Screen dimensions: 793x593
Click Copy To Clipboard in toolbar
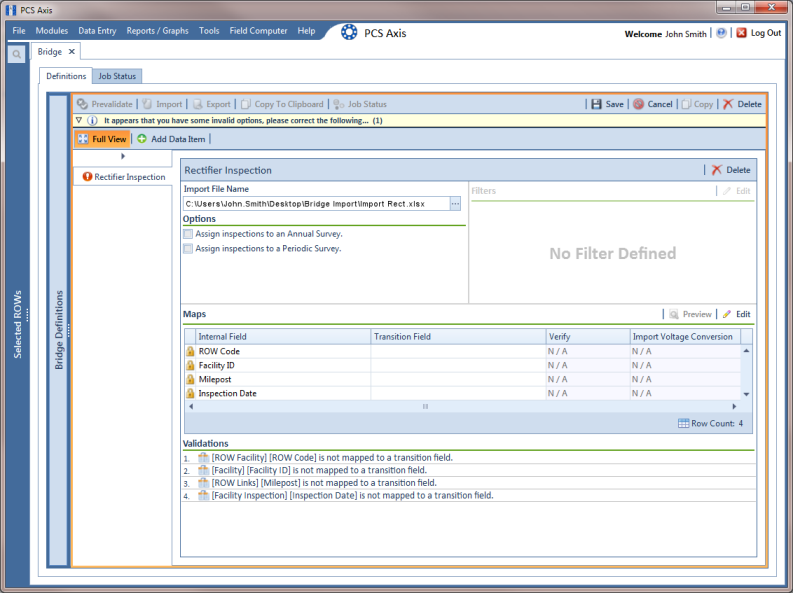coord(282,104)
